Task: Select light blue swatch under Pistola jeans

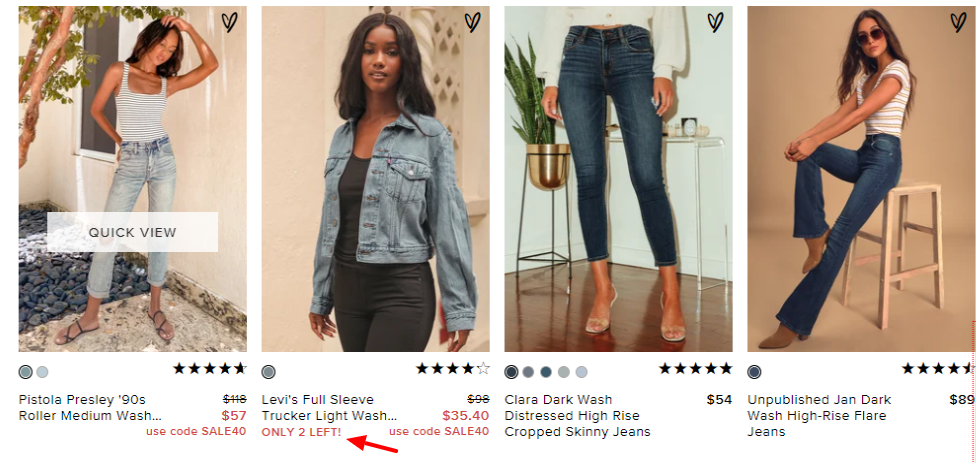Action: click(x=42, y=372)
